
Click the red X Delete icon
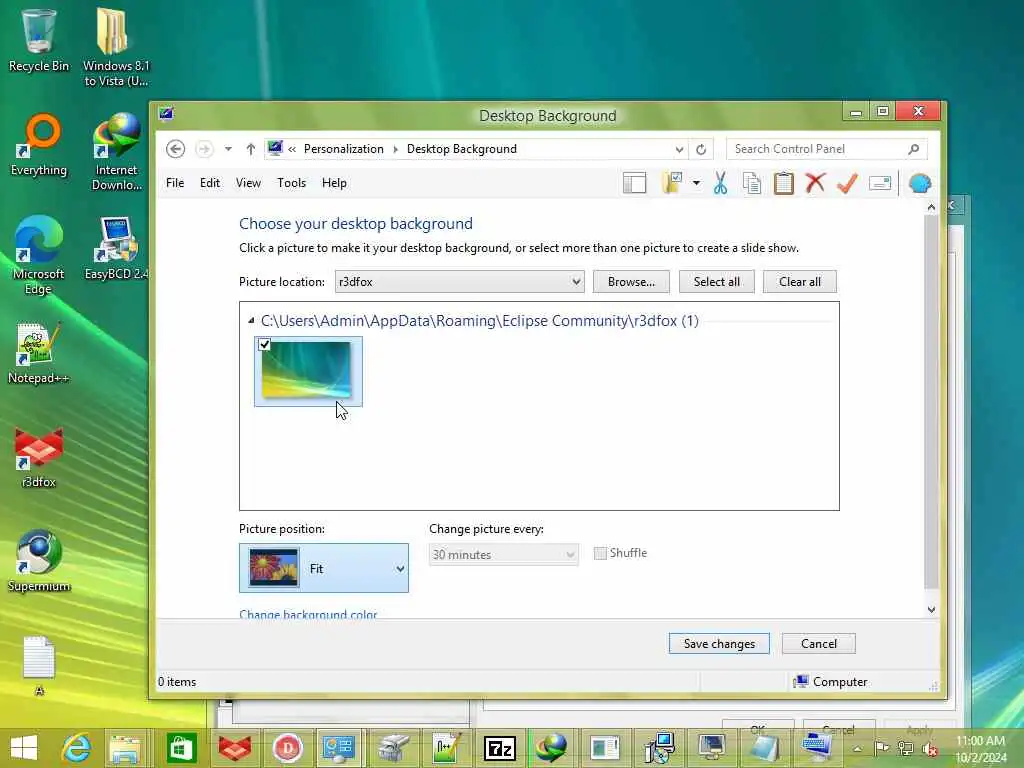(x=815, y=184)
